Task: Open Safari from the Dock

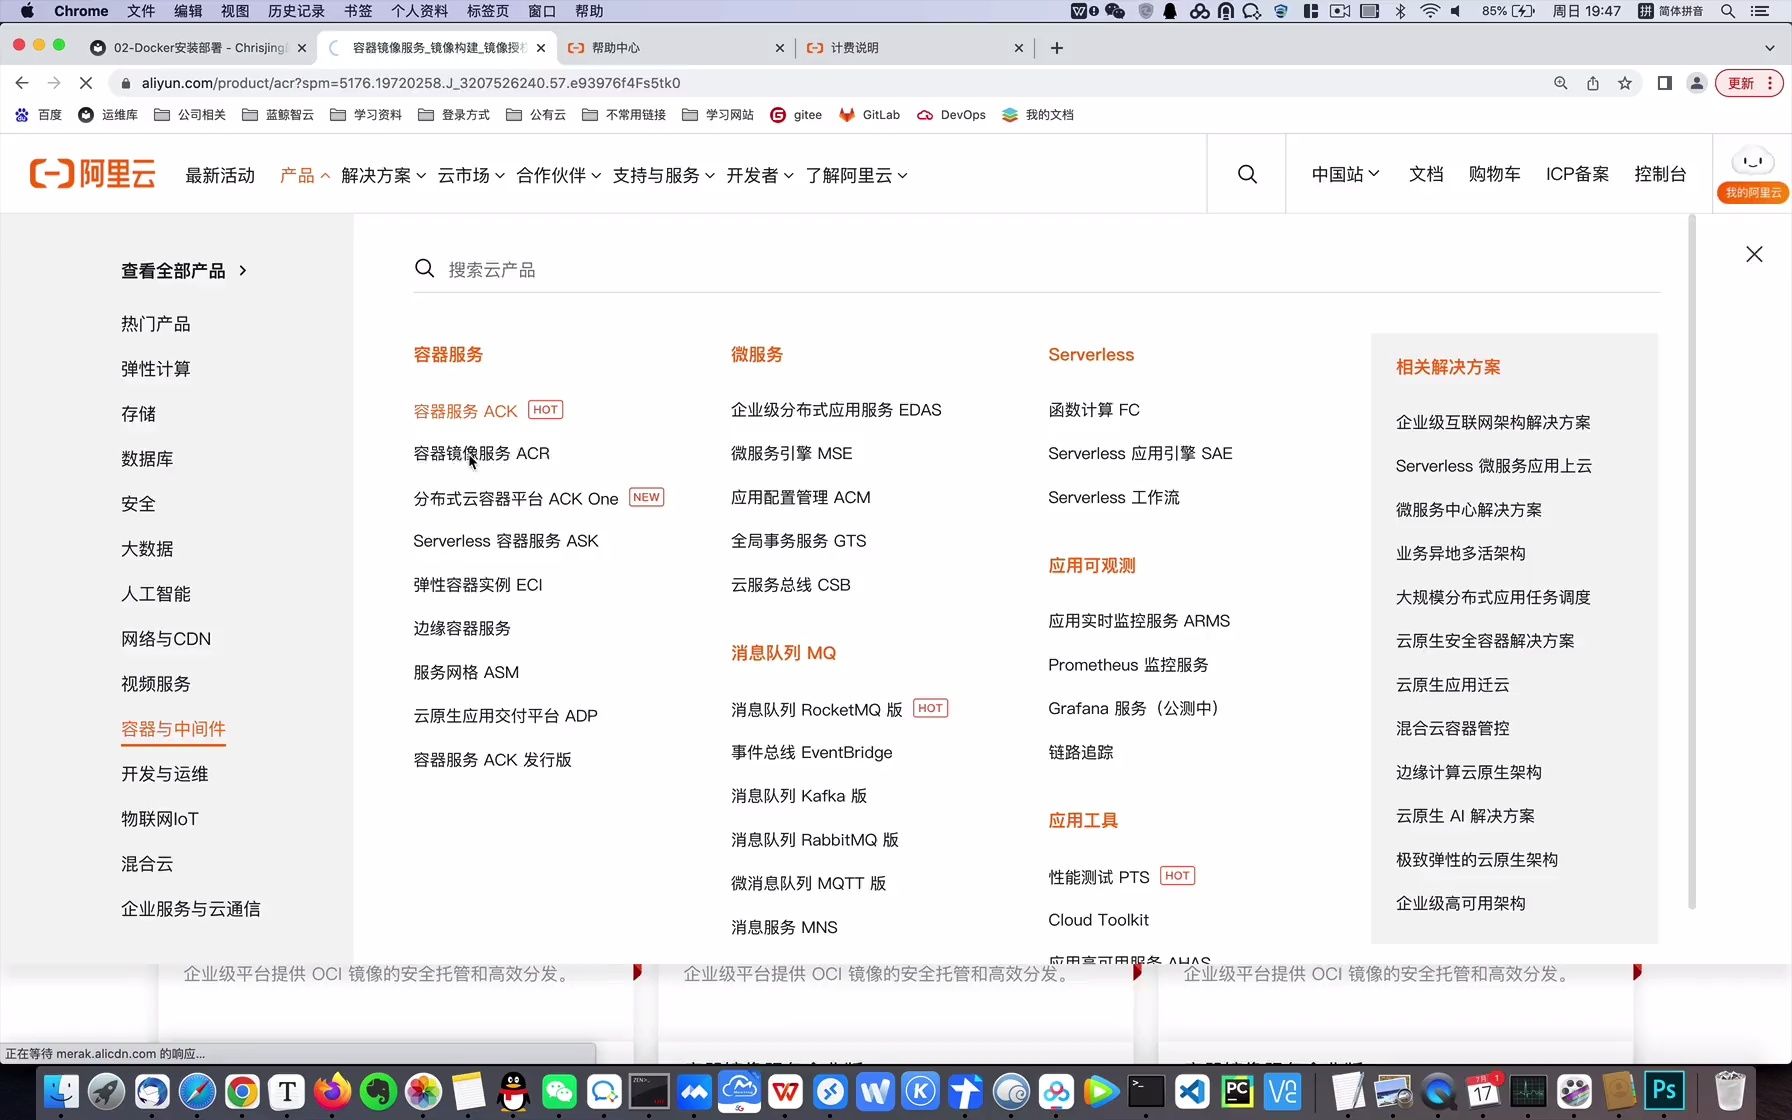Action: (x=197, y=1091)
